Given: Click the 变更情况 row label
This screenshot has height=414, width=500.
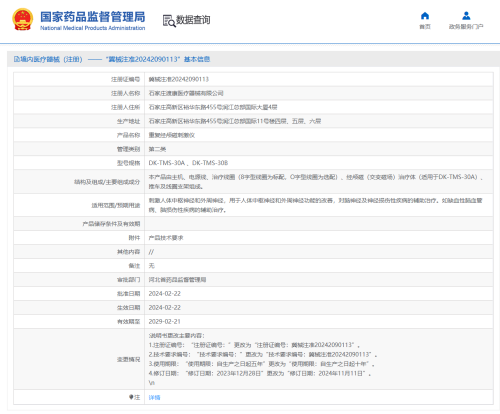Looking at the screenshot, I should pos(128,359).
